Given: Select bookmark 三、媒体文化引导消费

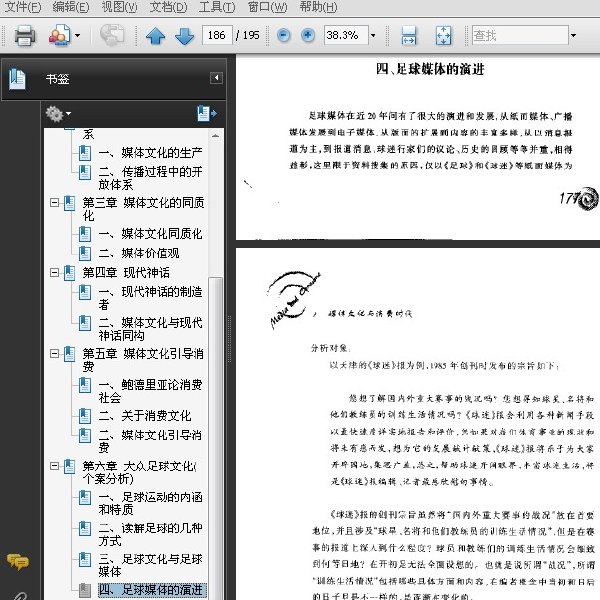Looking at the screenshot, I should pos(150,441).
